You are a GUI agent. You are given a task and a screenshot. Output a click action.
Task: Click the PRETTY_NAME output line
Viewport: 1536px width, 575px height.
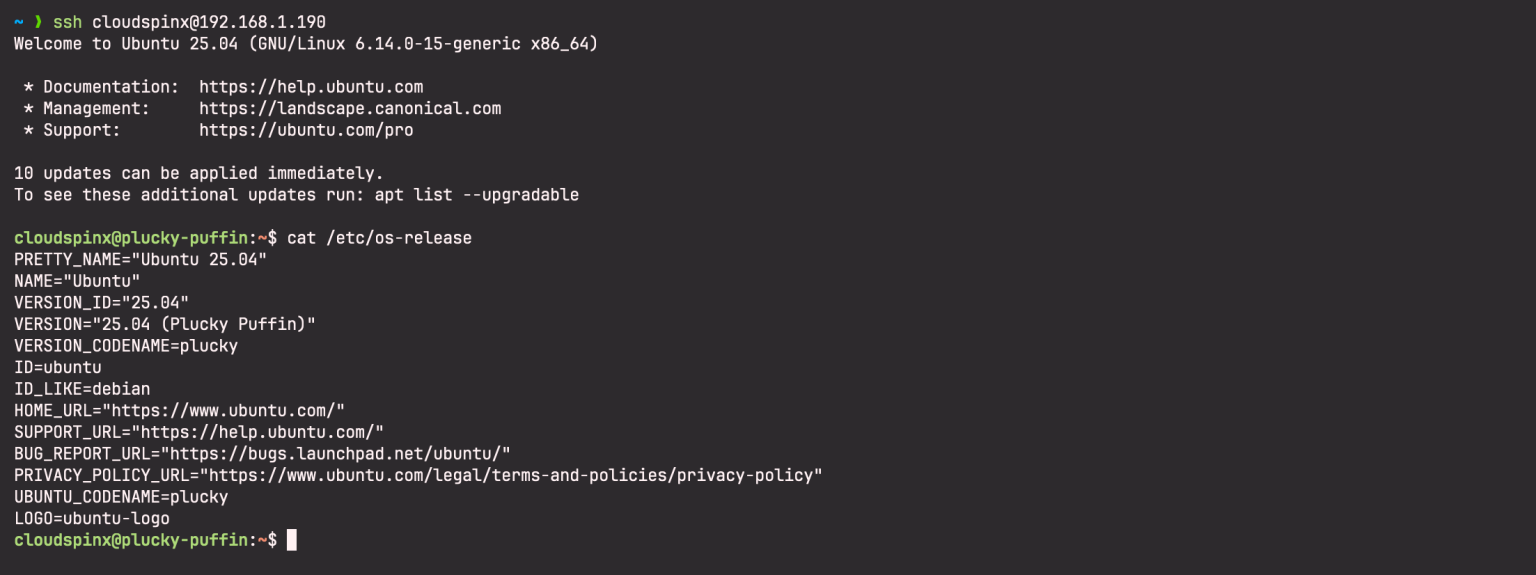pyautogui.click(x=141, y=260)
